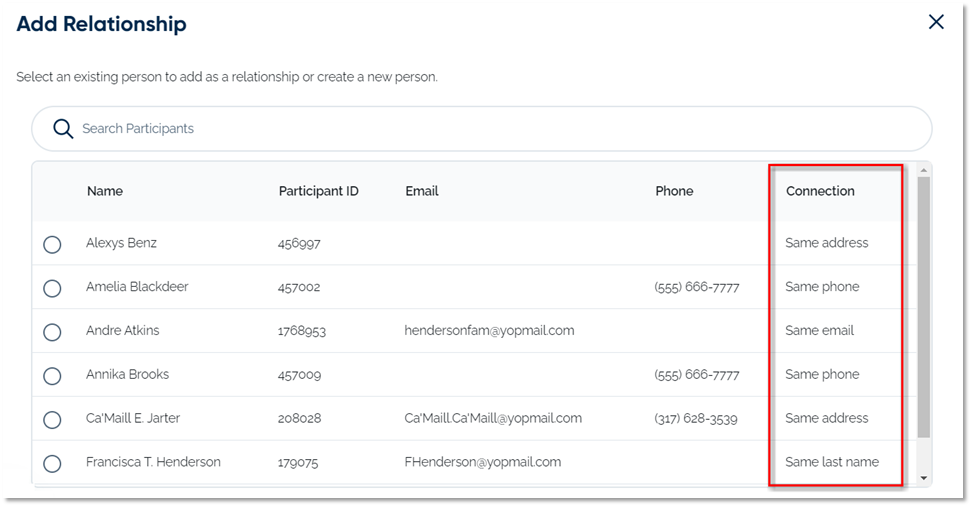Click the Same last name connection cell
The height and width of the screenshot is (507, 972).
pos(832,462)
